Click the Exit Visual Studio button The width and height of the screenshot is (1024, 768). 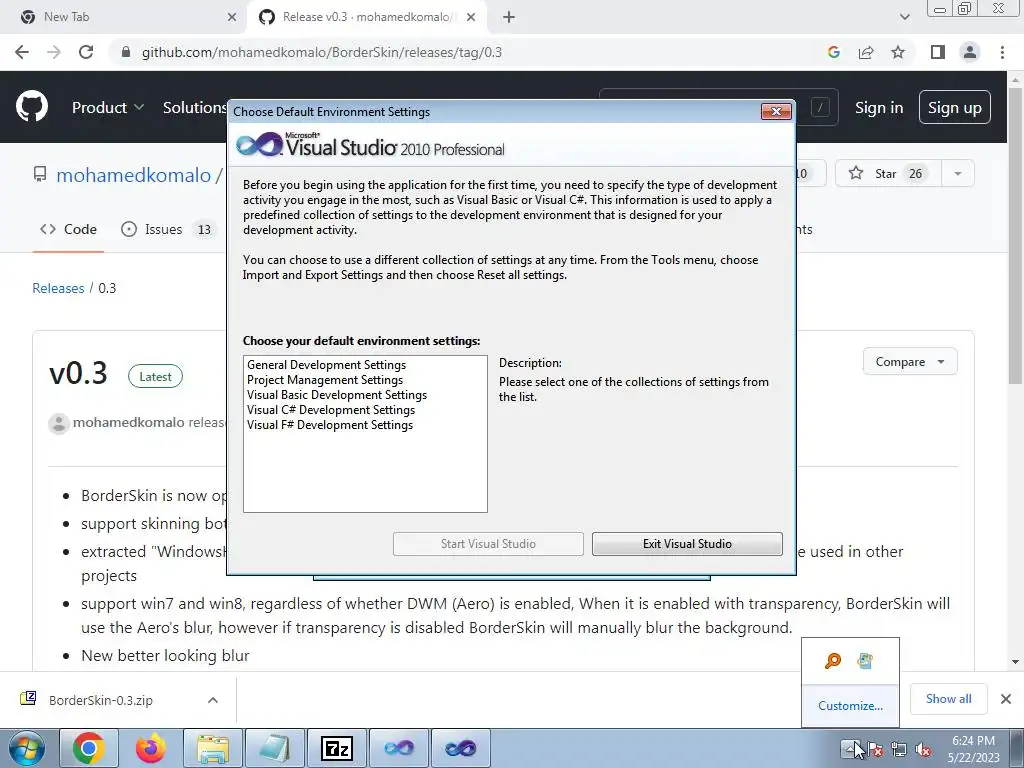(x=687, y=544)
